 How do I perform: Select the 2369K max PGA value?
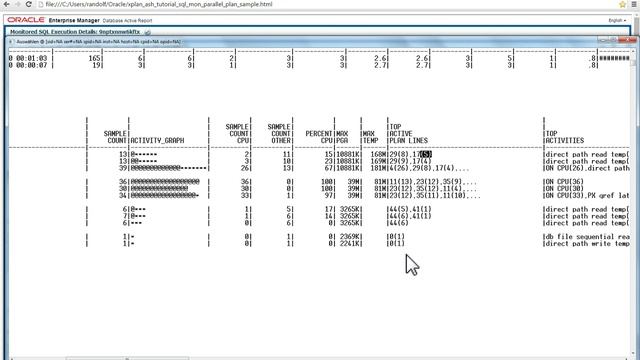[x=349, y=236]
